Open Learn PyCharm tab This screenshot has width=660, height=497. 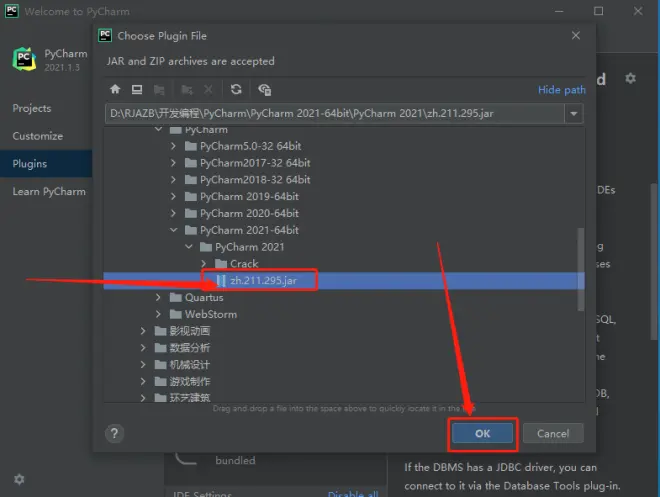coord(46,191)
